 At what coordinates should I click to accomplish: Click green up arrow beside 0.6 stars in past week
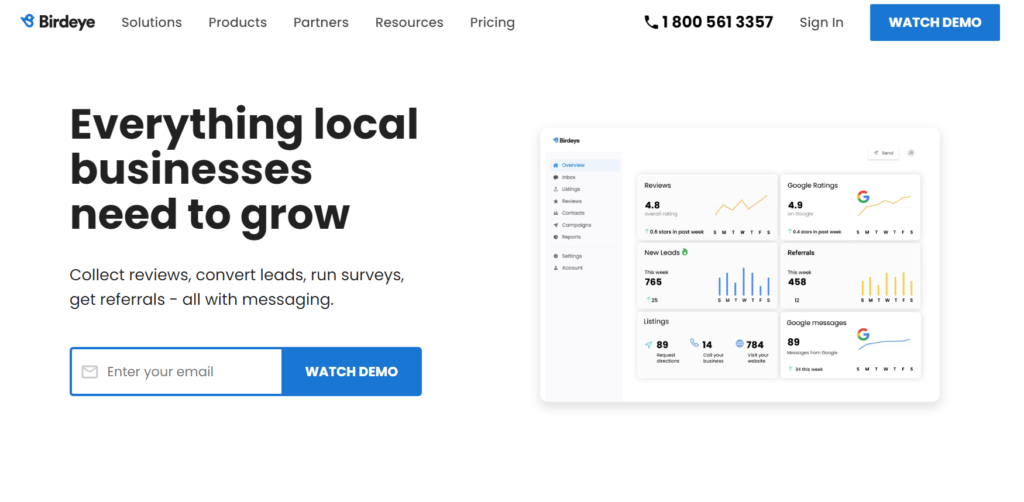(x=647, y=231)
